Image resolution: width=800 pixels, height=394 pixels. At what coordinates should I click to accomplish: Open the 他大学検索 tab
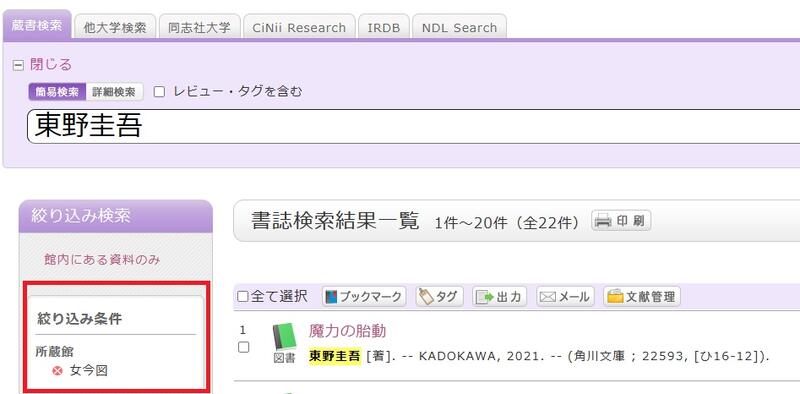[115, 28]
